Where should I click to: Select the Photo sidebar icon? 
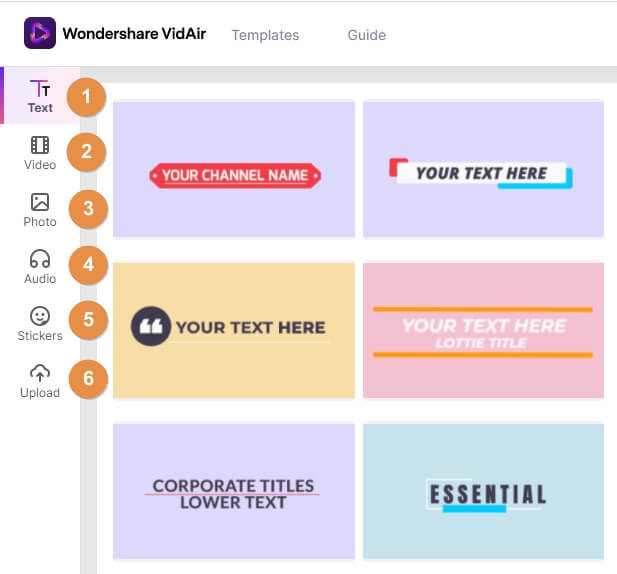coord(40,202)
